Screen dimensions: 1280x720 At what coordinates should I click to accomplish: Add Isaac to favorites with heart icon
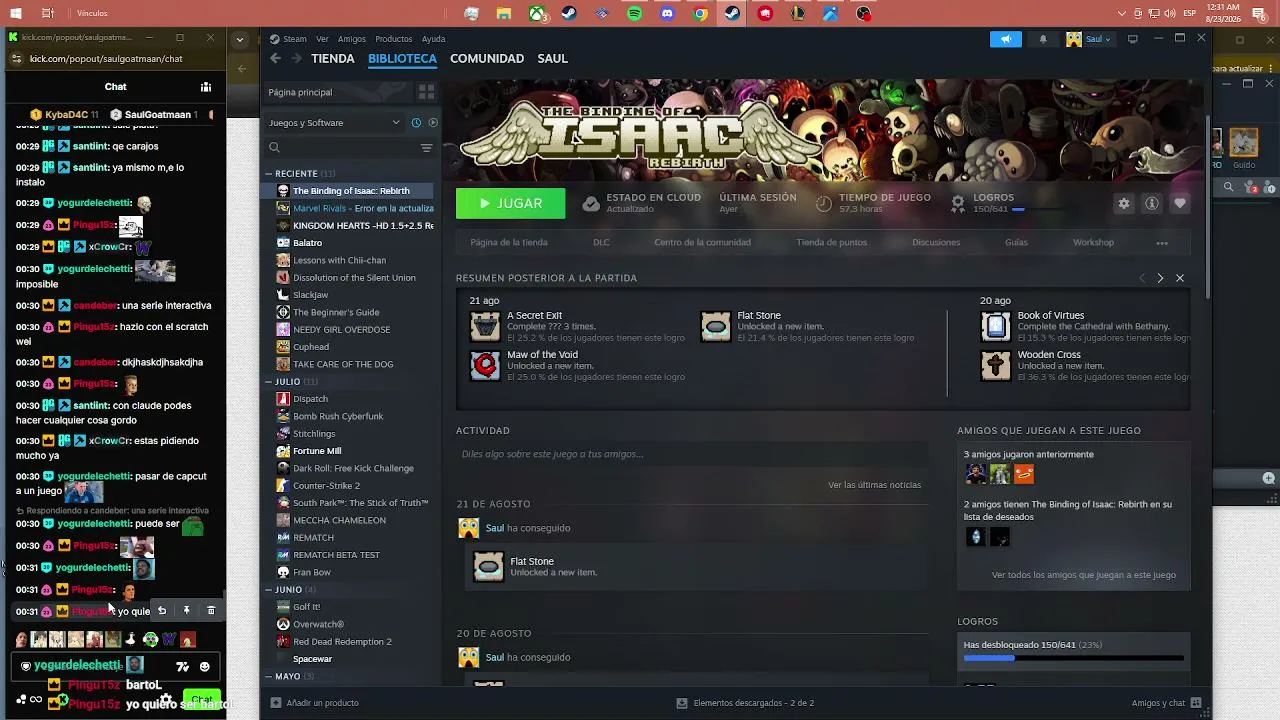pos(1180,203)
